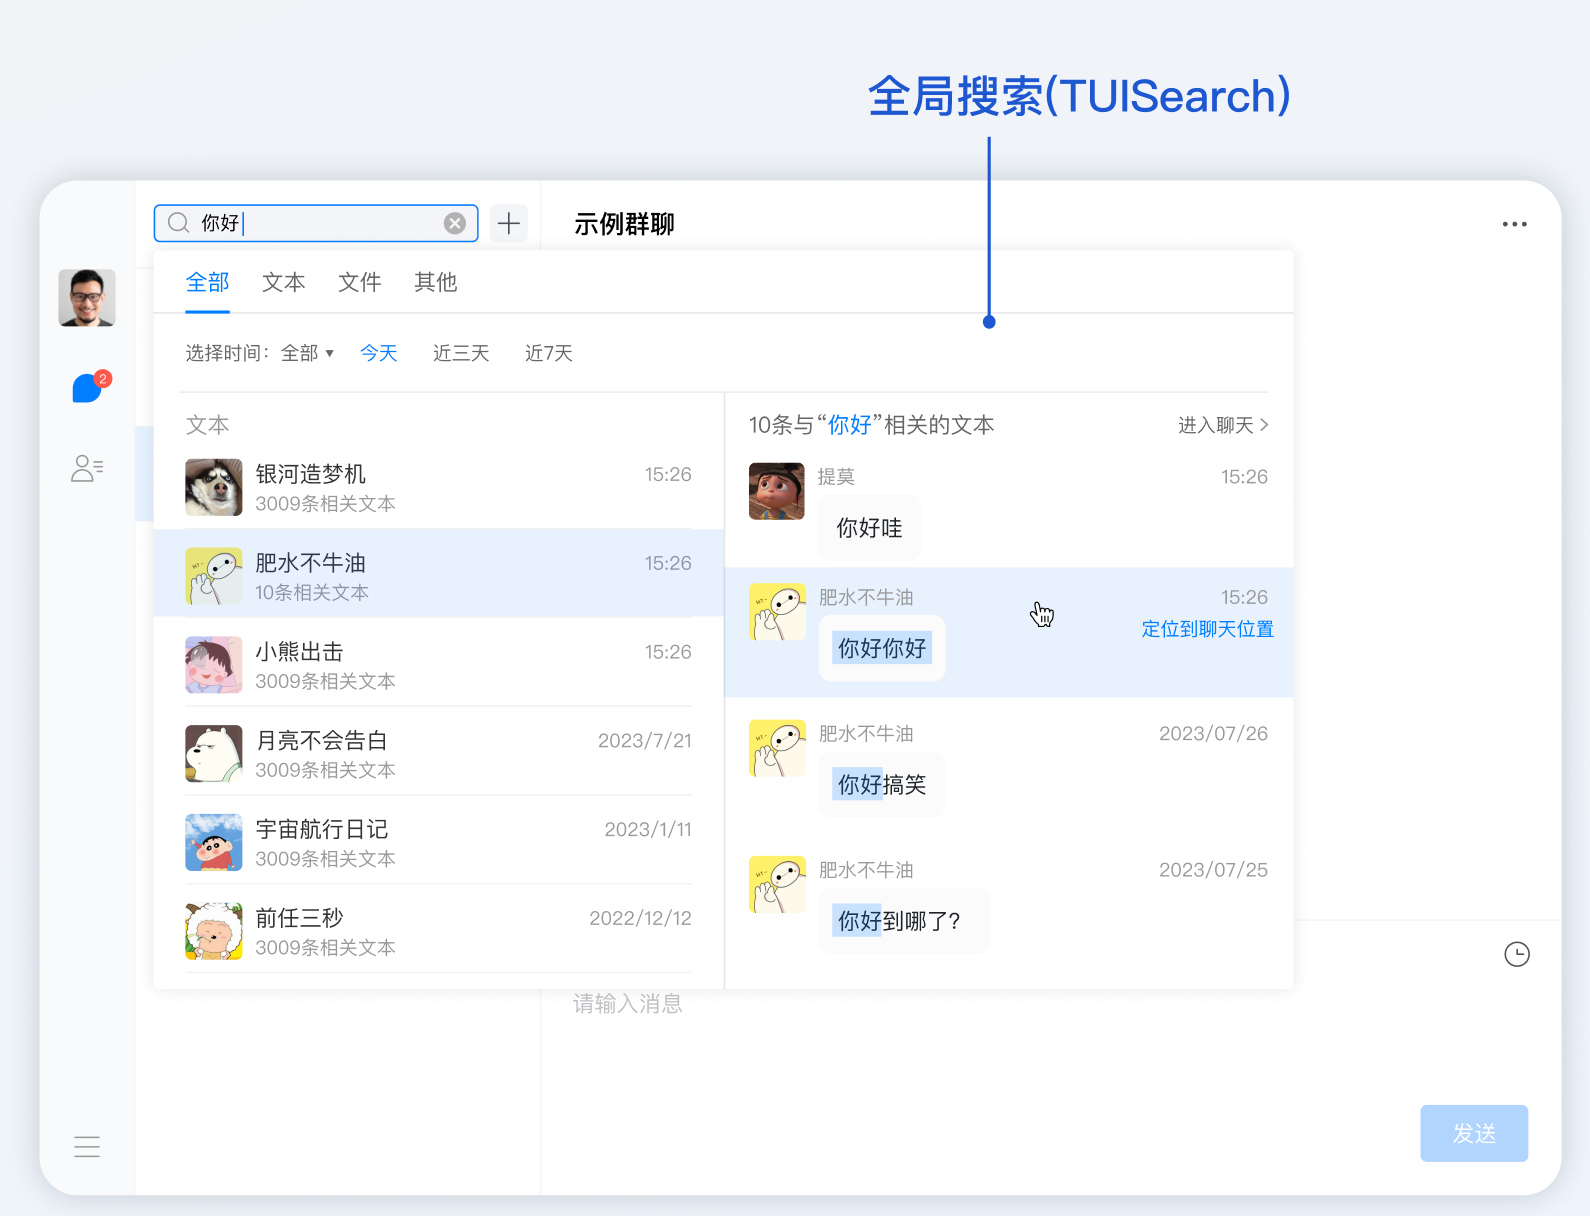Switch to the 其他 tab
The width and height of the screenshot is (1590, 1216).
(x=436, y=283)
